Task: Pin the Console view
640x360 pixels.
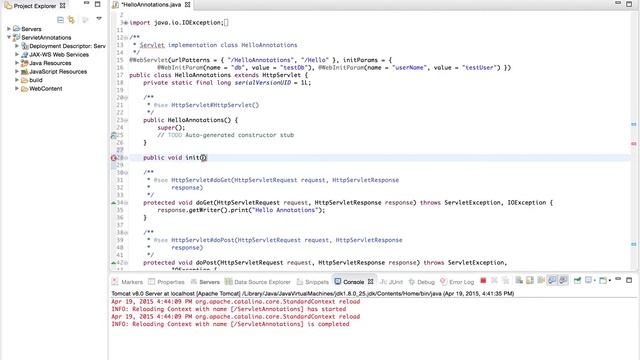Action: click(578, 280)
